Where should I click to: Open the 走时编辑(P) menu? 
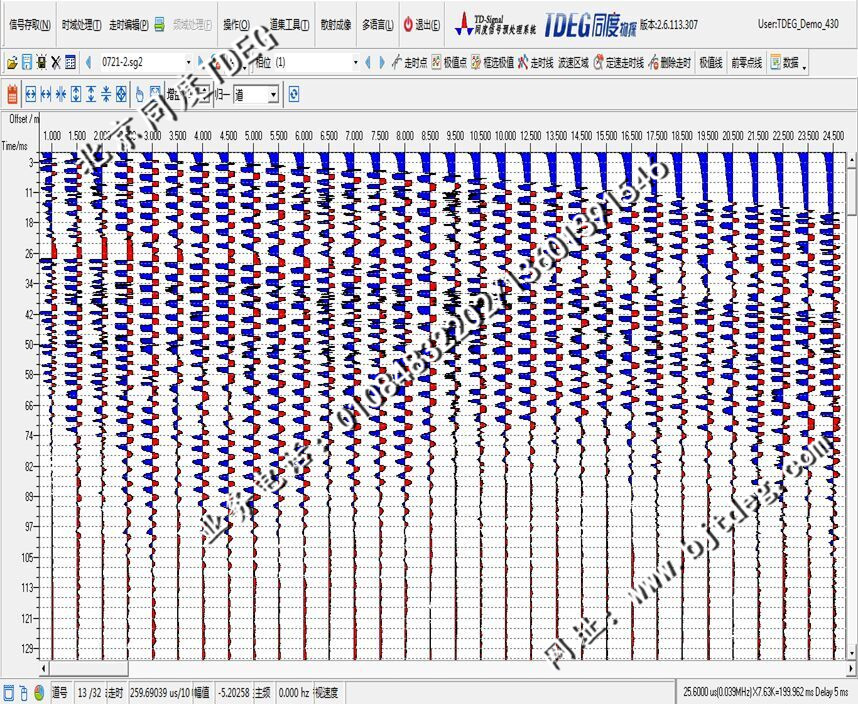129,25
